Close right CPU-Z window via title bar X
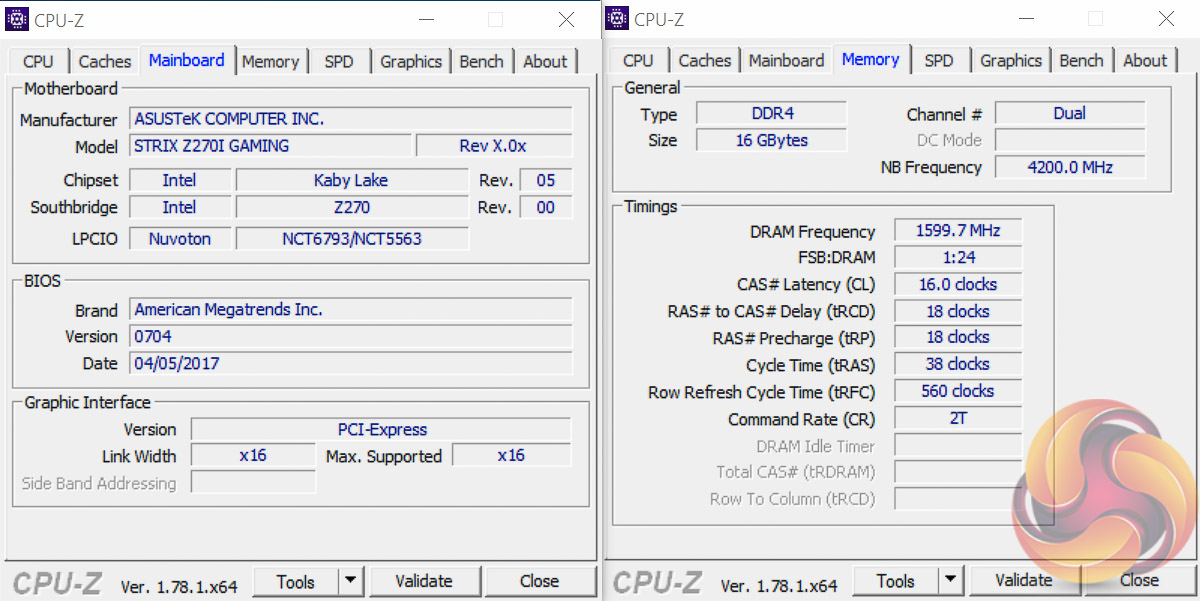The width and height of the screenshot is (1200, 601). (1167, 19)
